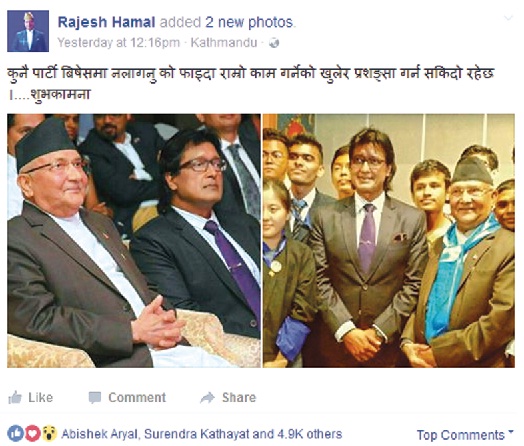Open the right group photo
Image resolution: width=524 pixels, height=446 pixels.
click(x=389, y=241)
